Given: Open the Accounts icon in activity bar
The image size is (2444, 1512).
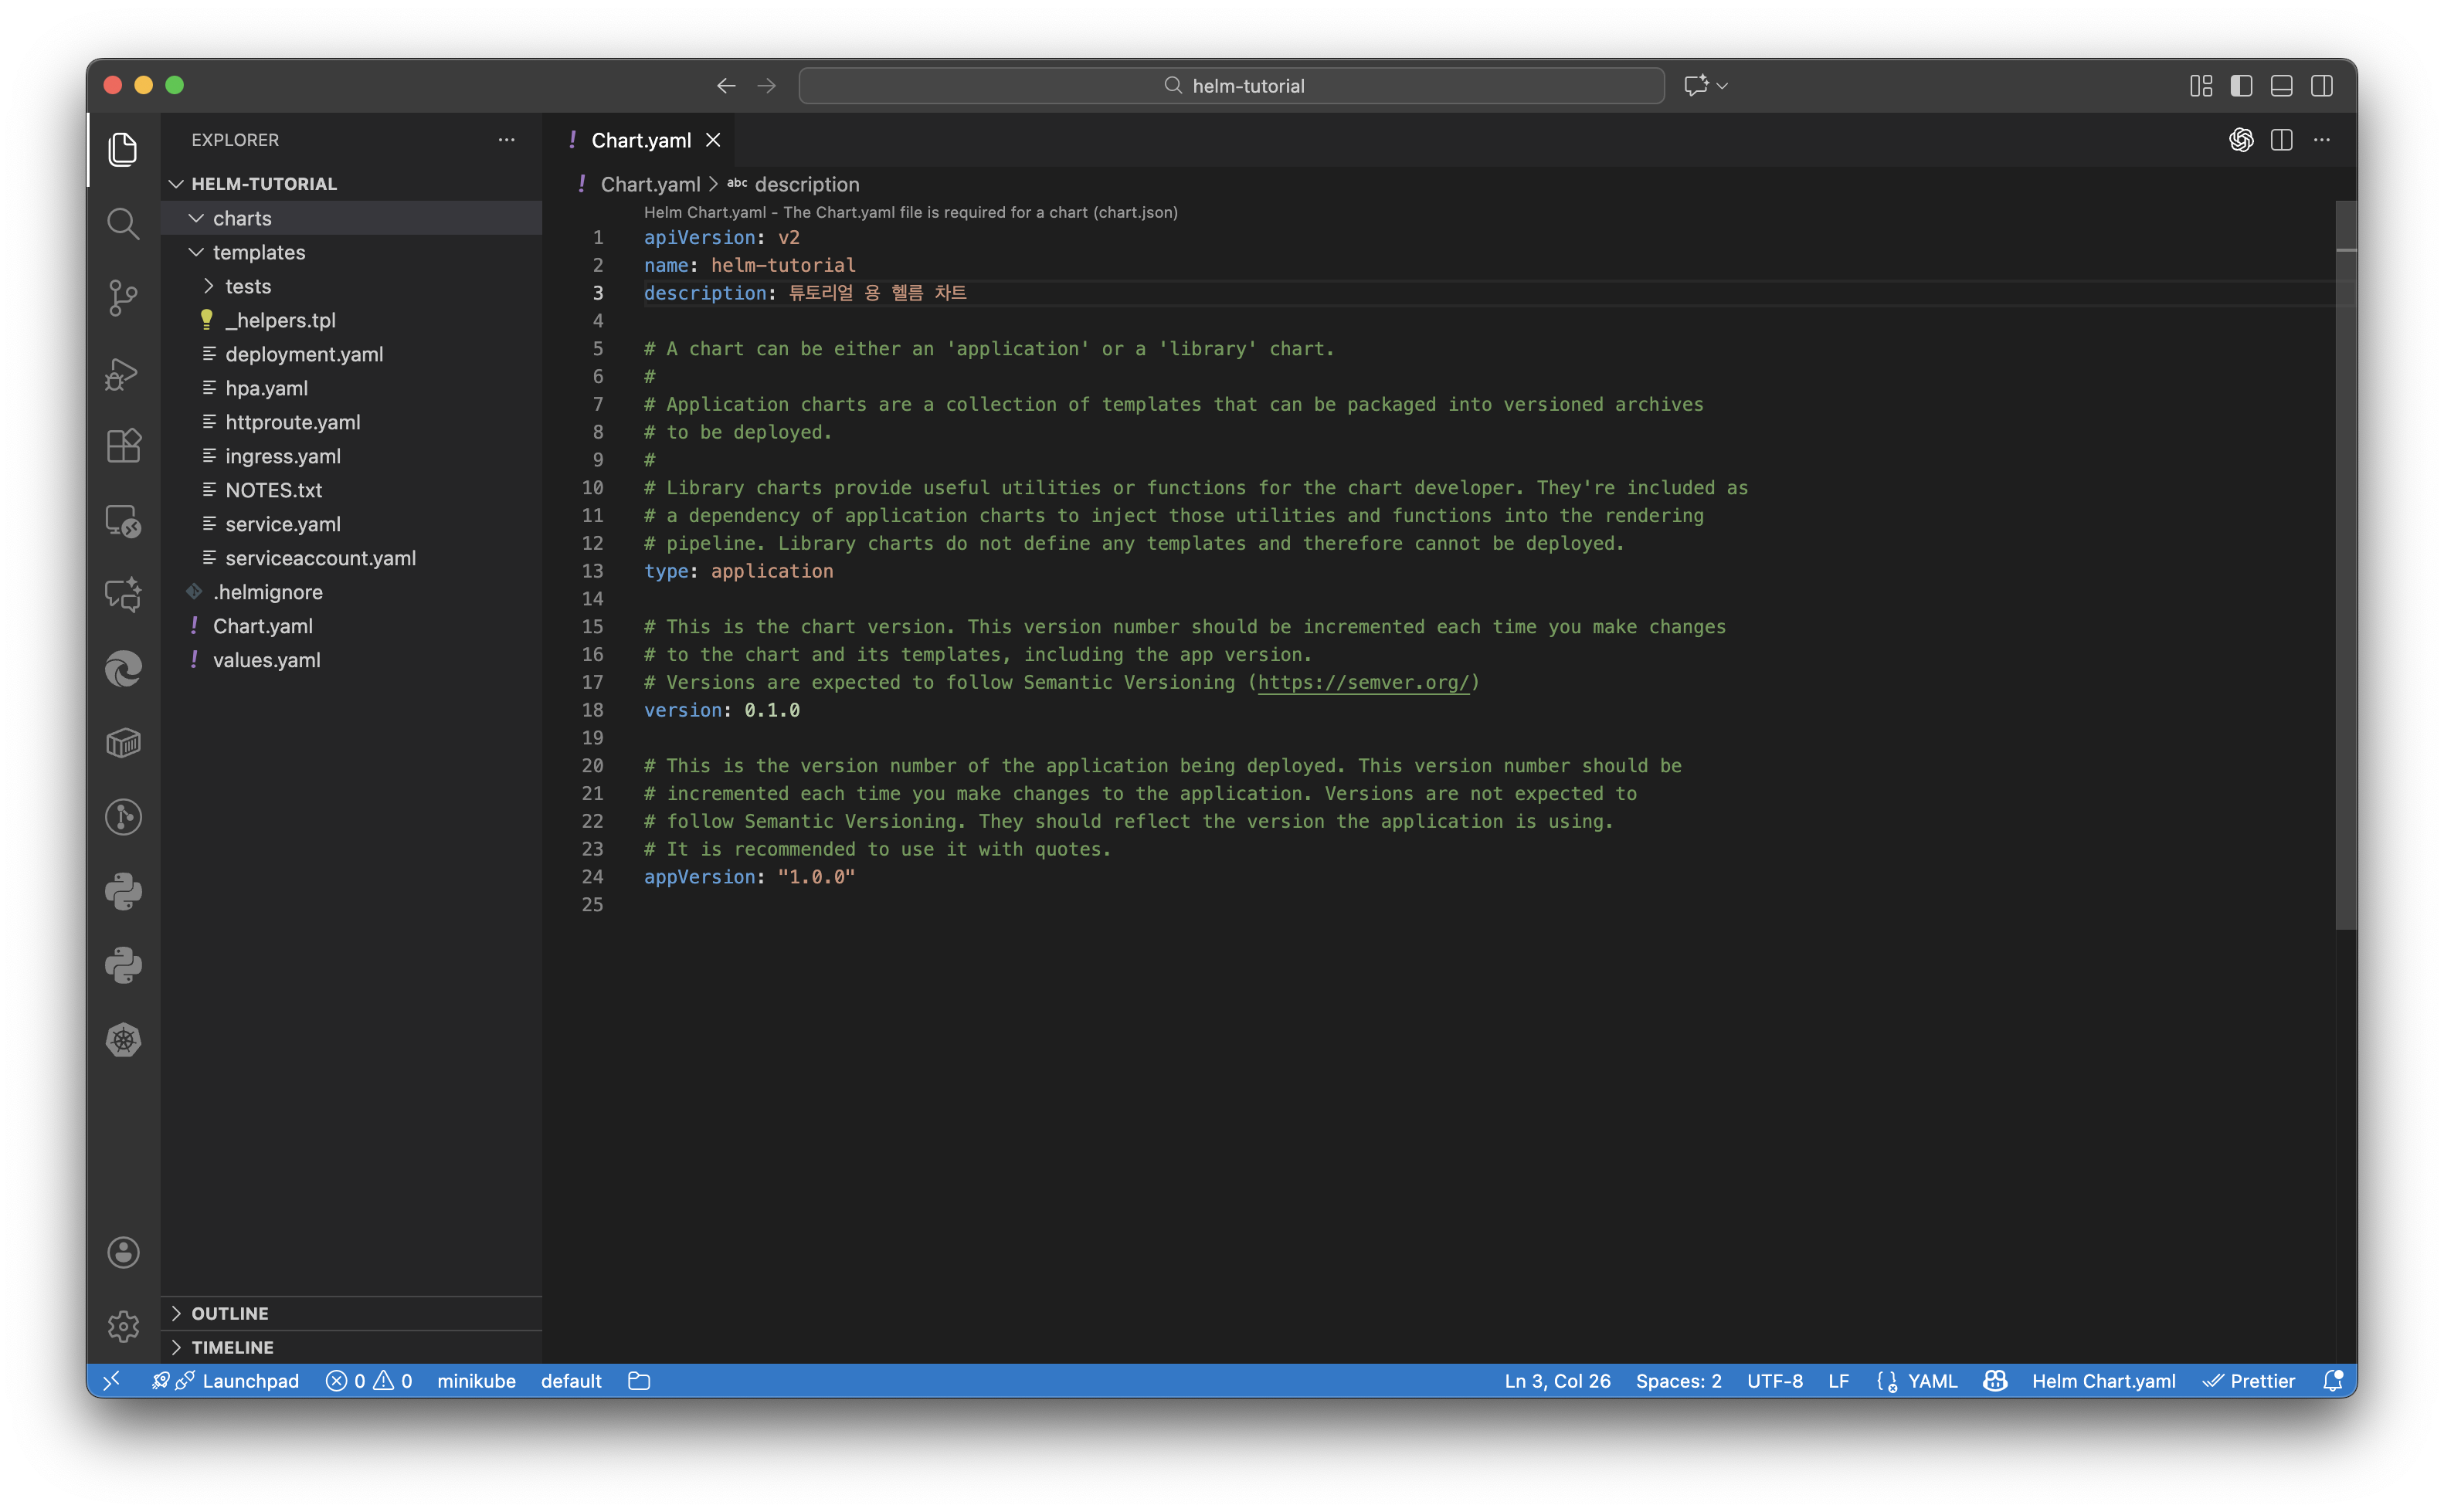Looking at the screenshot, I should pos(123,1252).
